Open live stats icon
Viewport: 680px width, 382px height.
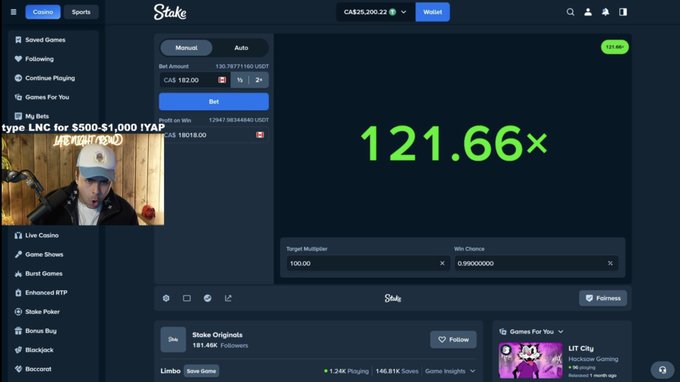(x=208, y=298)
